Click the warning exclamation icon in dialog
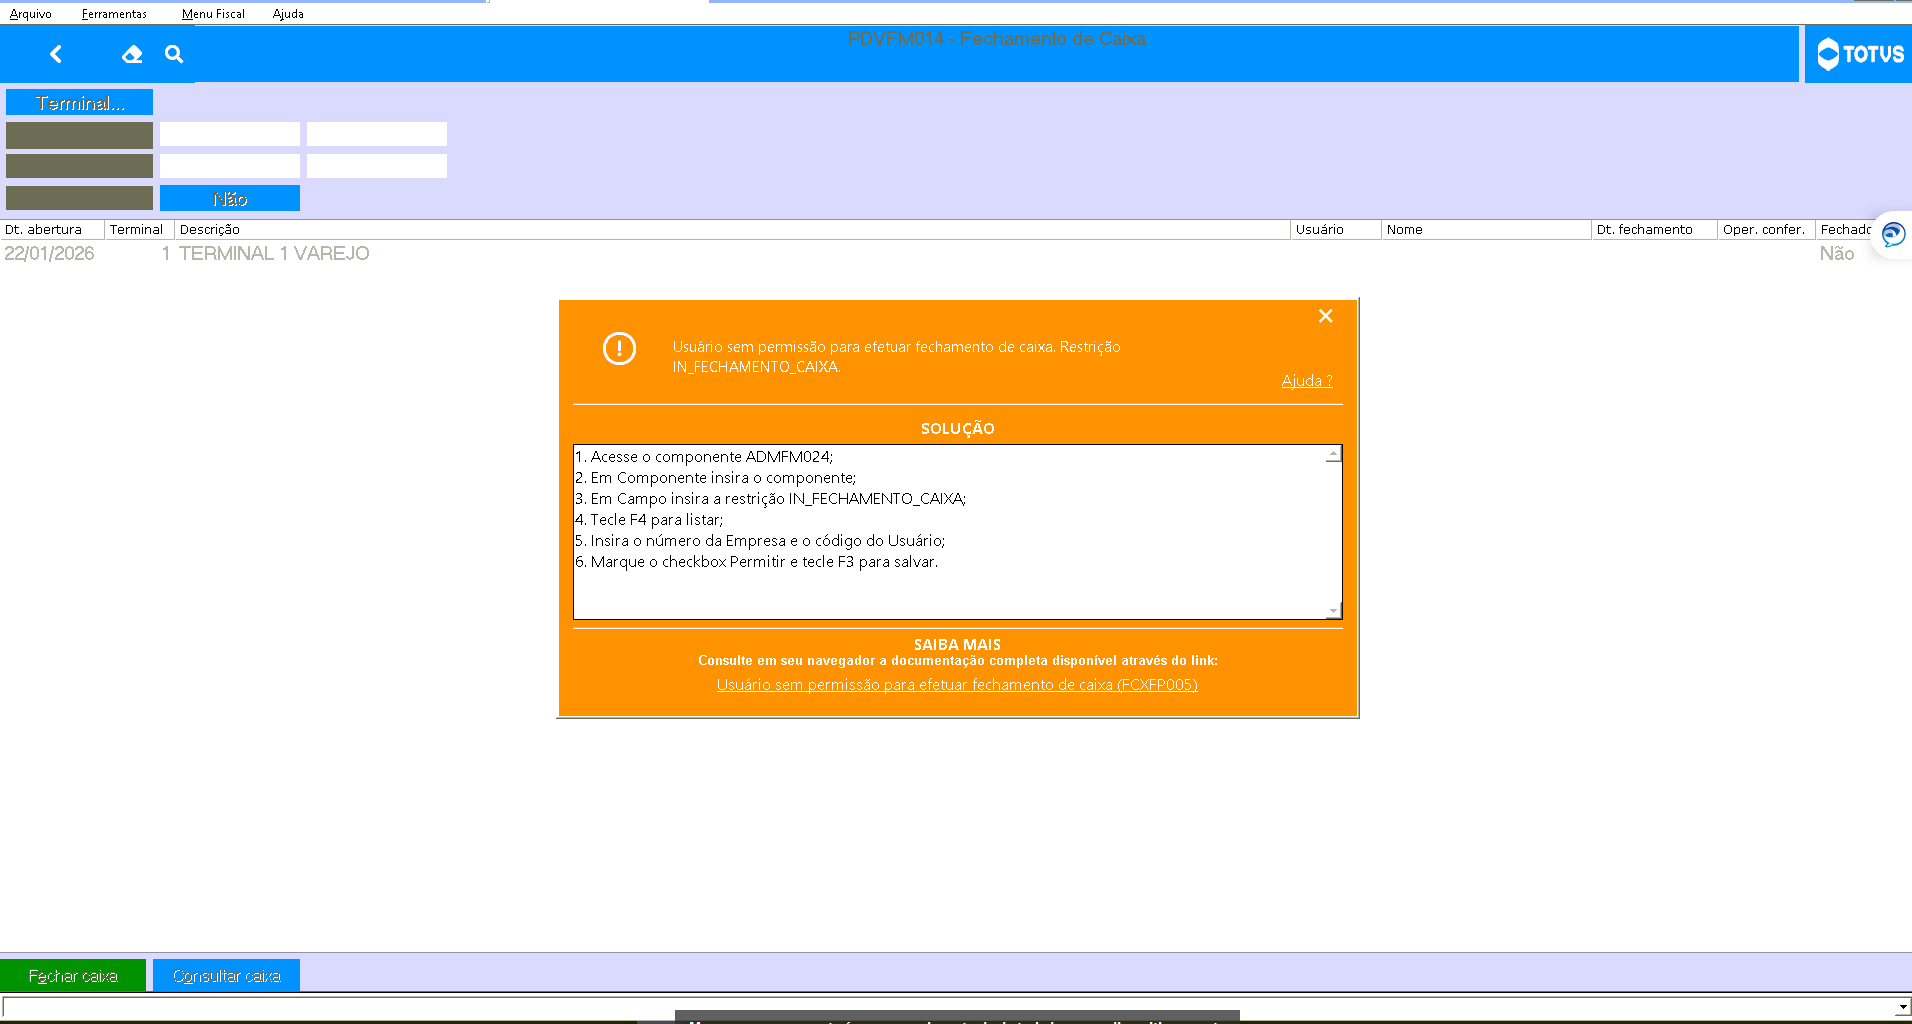The height and width of the screenshot is (1024, 1912). [619, 348]
